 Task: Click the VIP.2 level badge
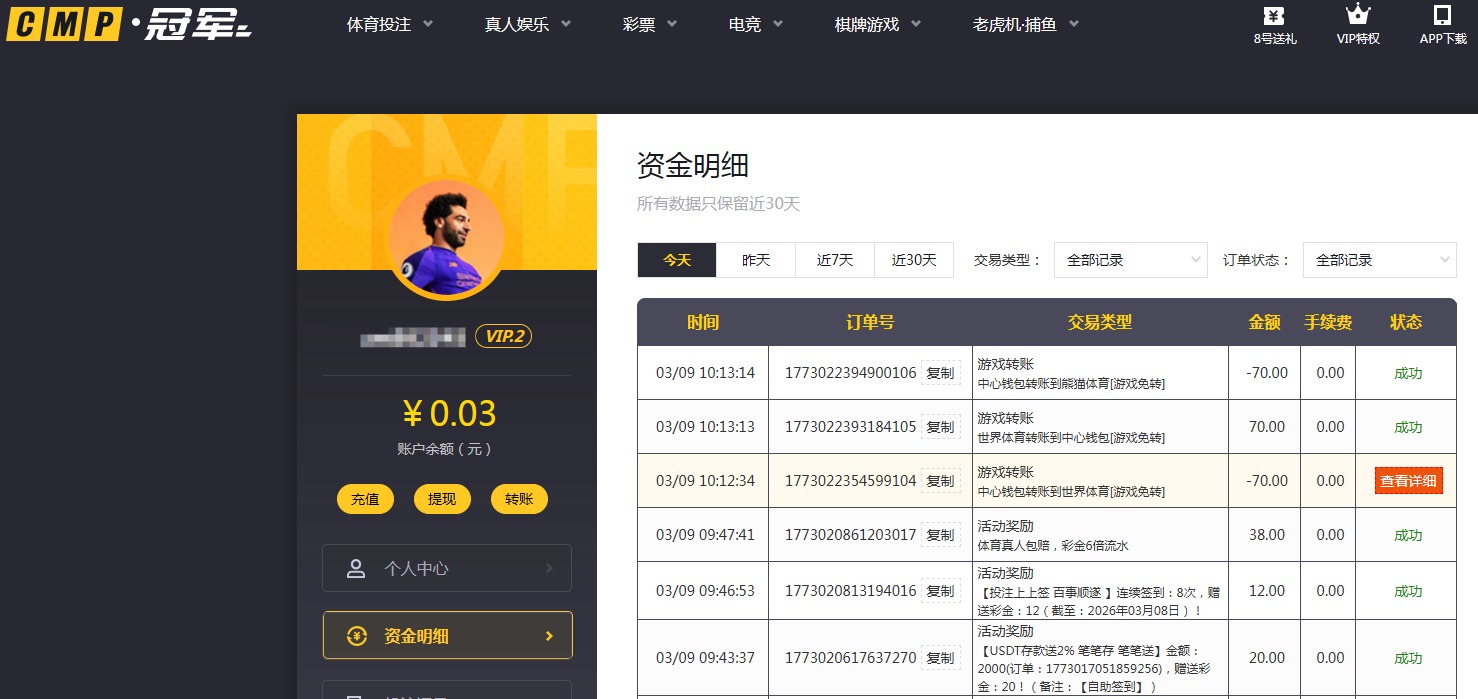click(504, 336)
